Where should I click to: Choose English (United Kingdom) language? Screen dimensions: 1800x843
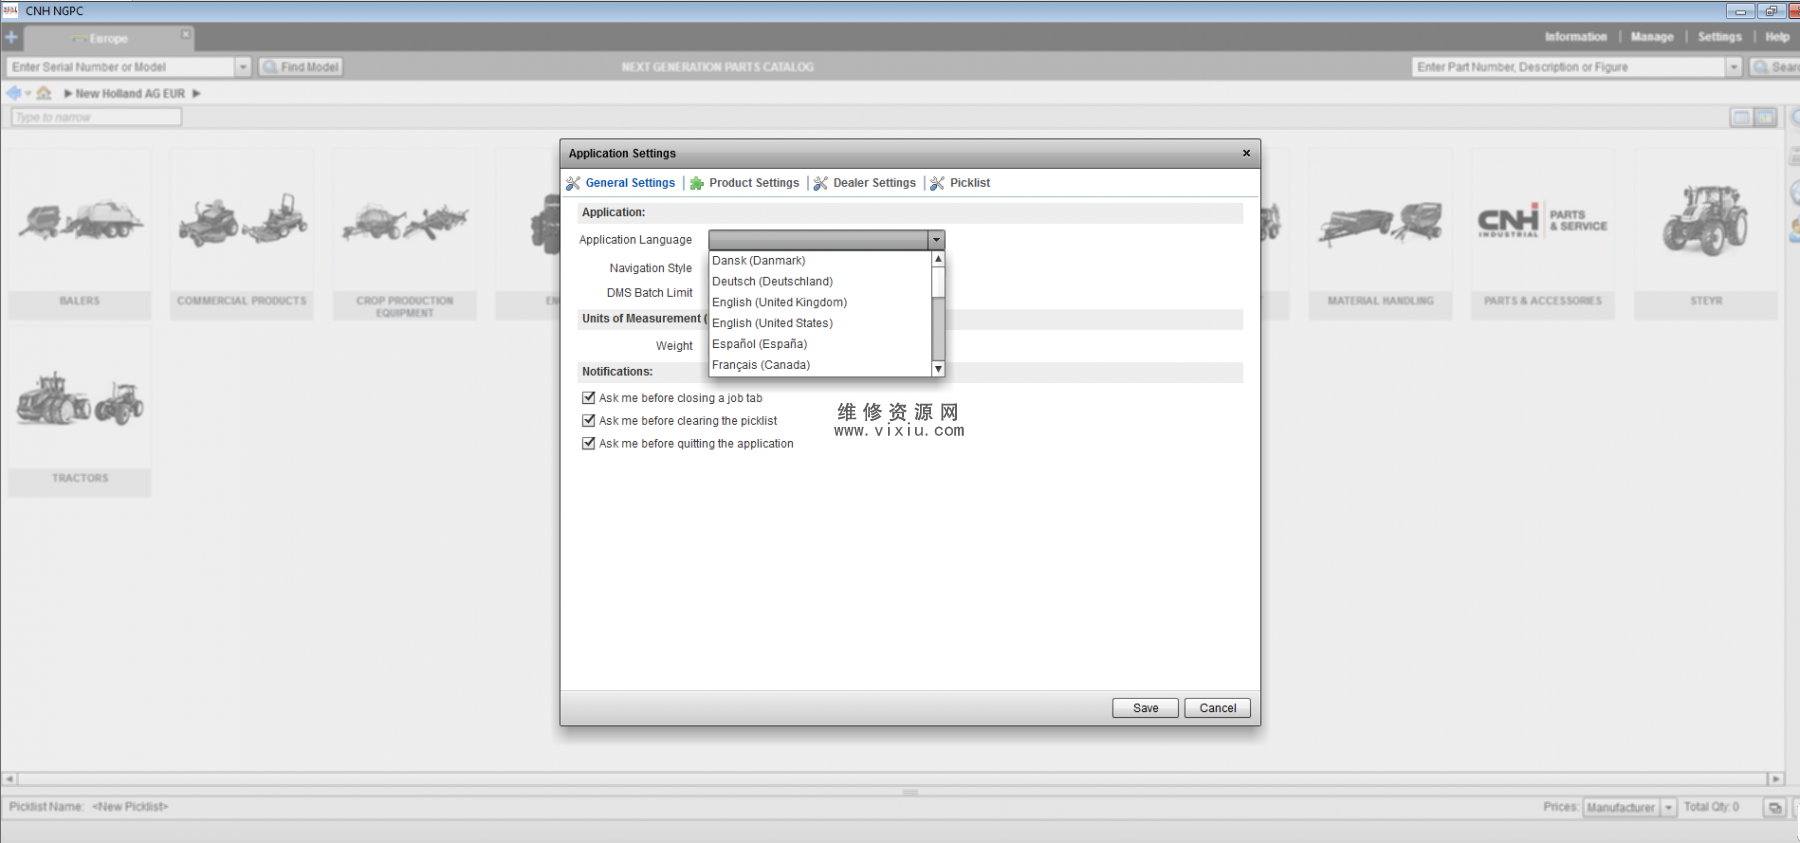(820, 303)
